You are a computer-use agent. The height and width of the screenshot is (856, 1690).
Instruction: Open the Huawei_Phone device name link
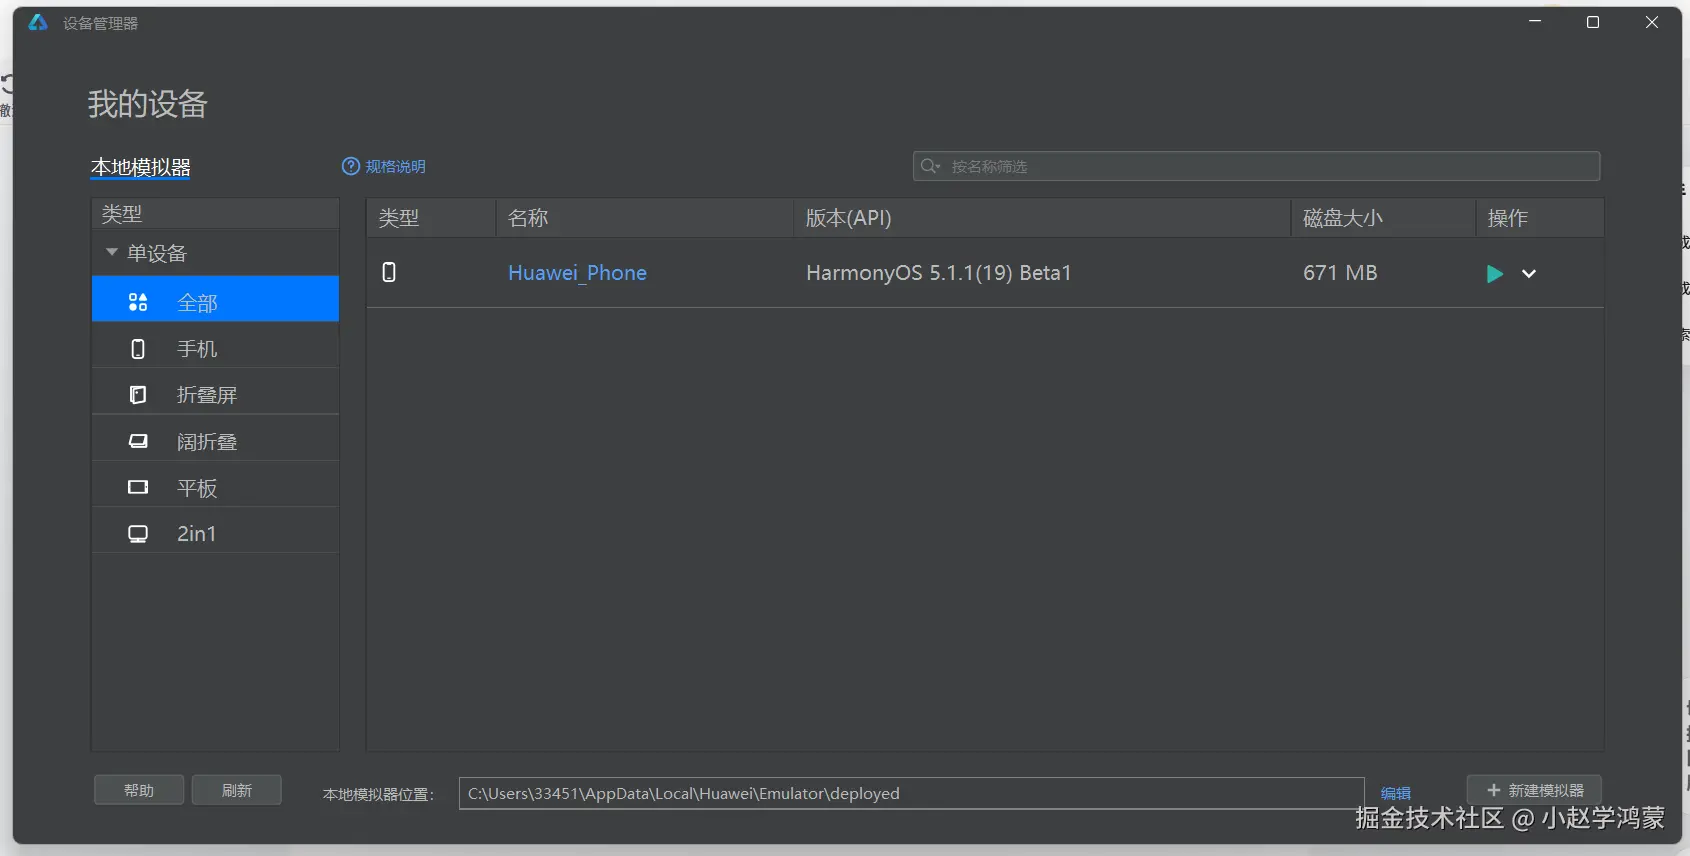tap(577, 273)
